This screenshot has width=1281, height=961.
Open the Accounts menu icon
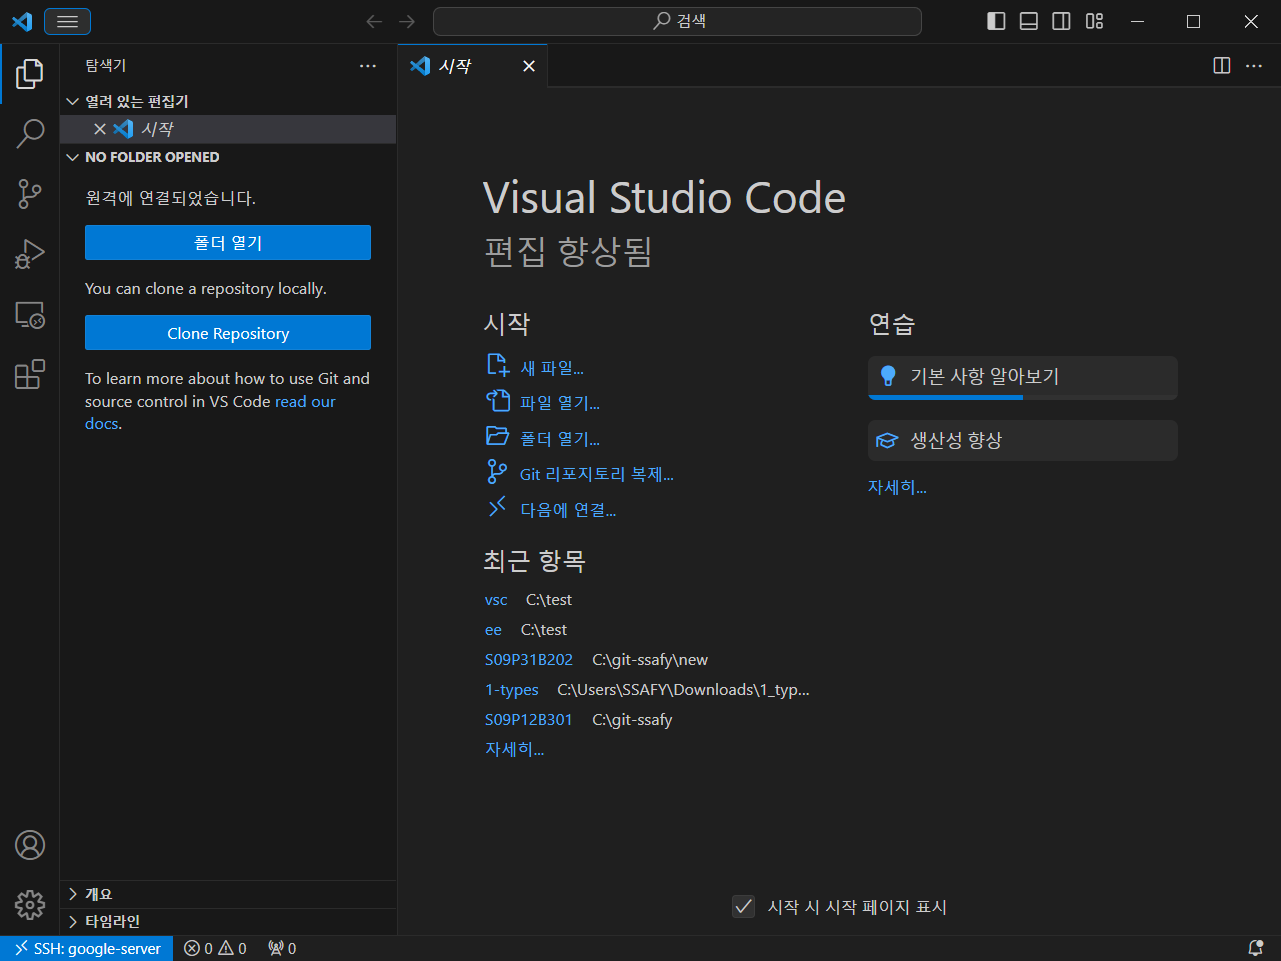click(30, 845)
